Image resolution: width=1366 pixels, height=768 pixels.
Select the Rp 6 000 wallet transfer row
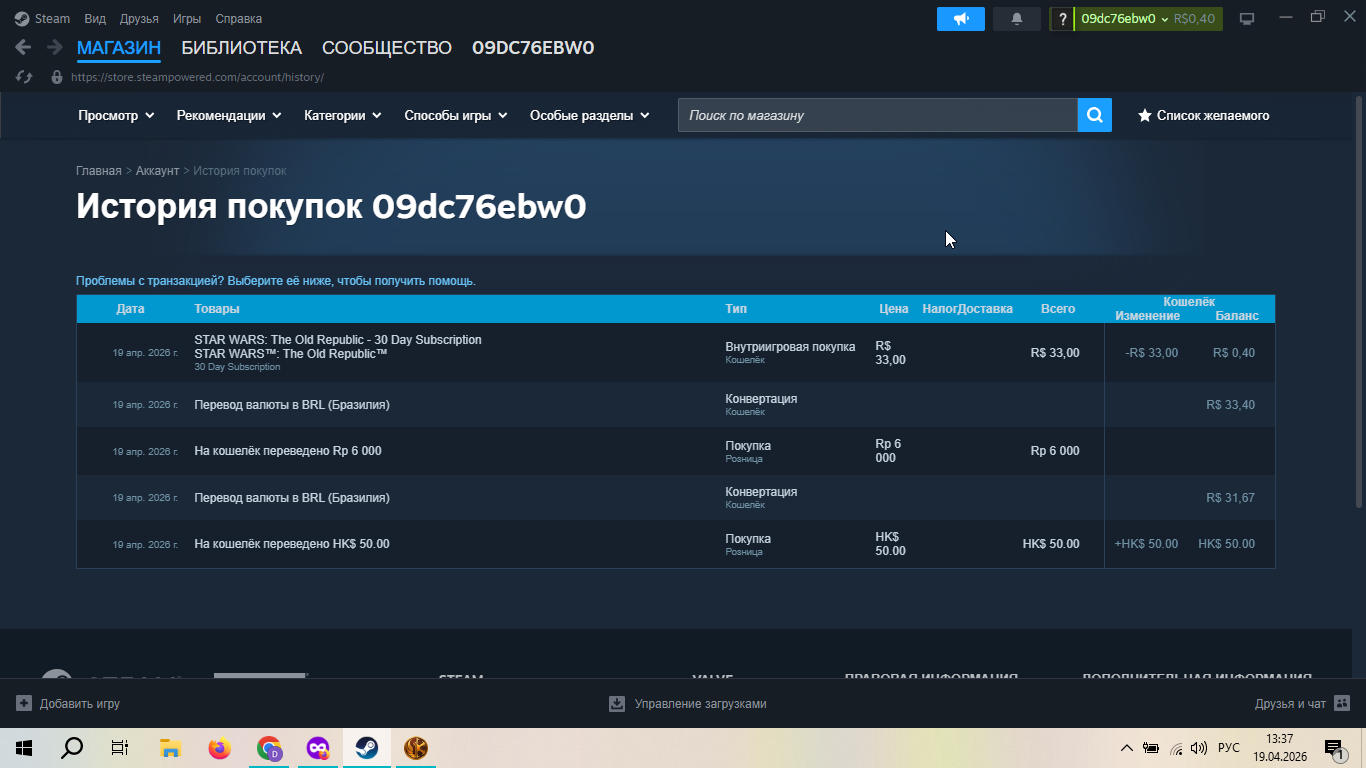tap(676, 451)
